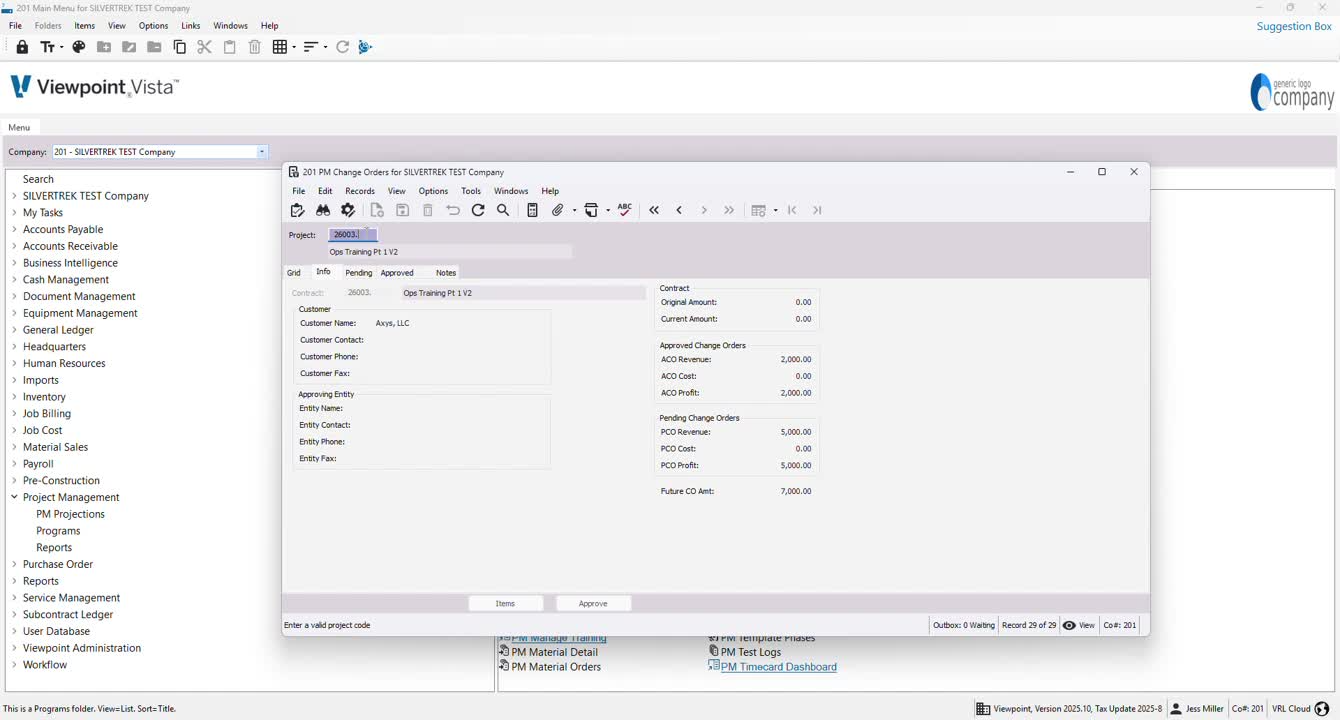1340x720 pixels.
Task: Open PM Test Logs program
Action: pos(751,652)
